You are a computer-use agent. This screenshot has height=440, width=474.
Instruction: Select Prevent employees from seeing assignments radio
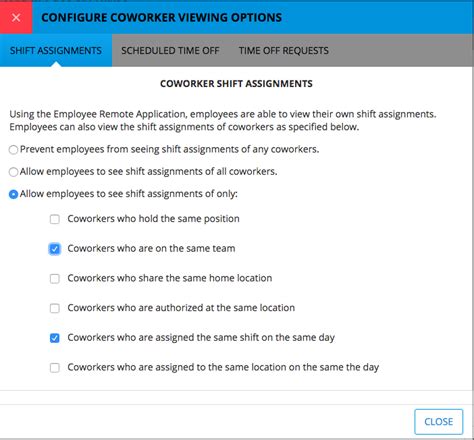[13, 150]
